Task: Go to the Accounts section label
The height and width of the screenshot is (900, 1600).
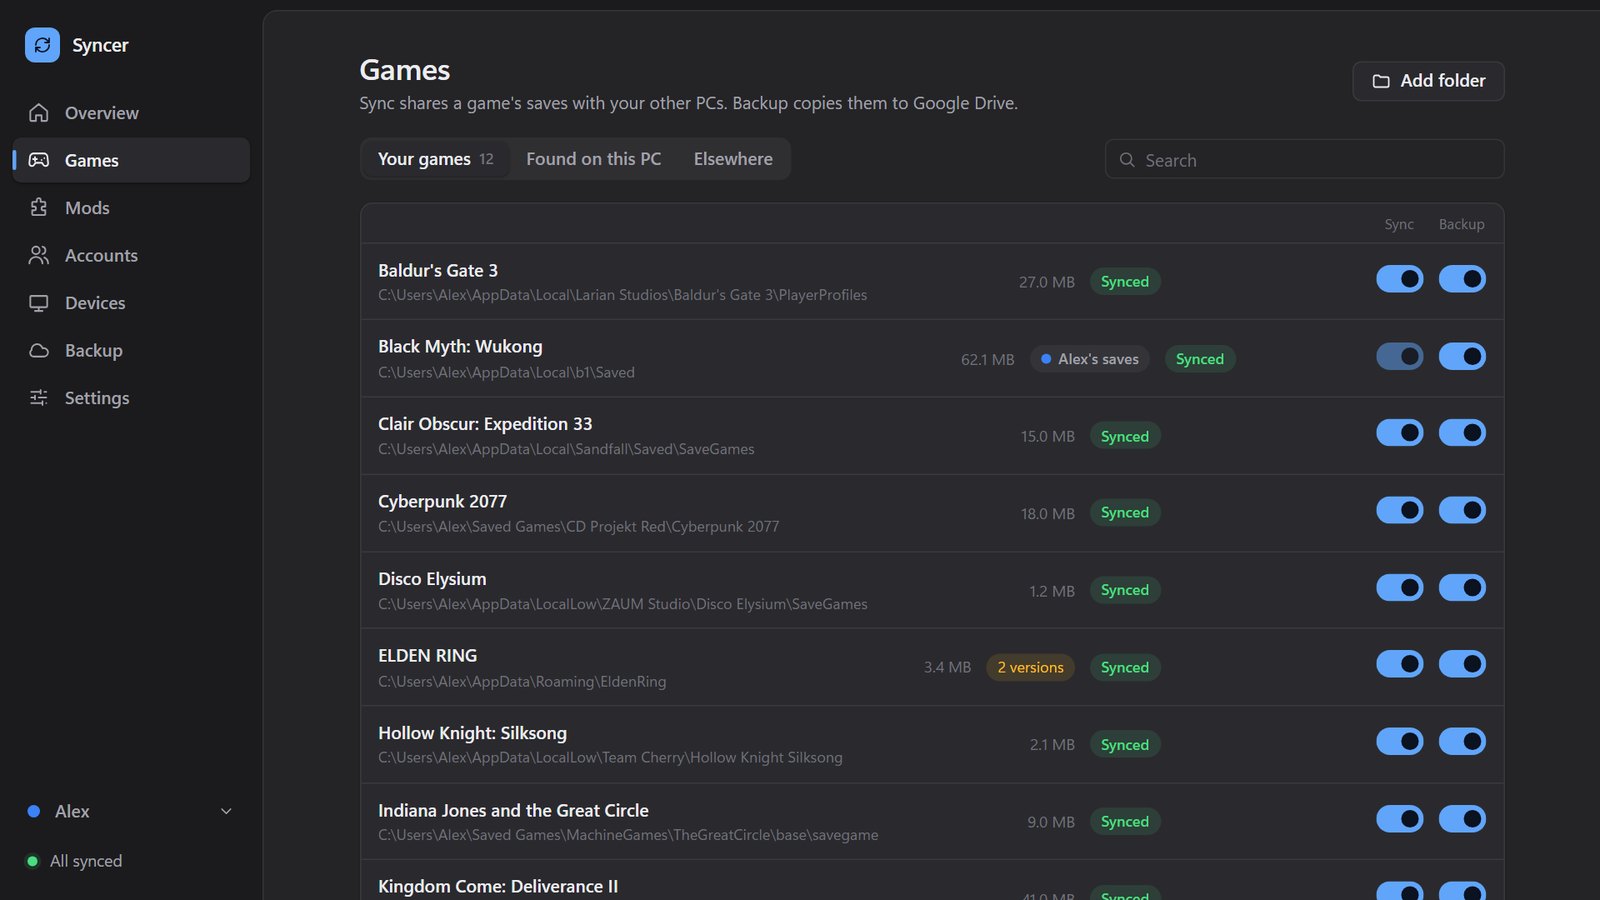Action: tap(101, 255)
